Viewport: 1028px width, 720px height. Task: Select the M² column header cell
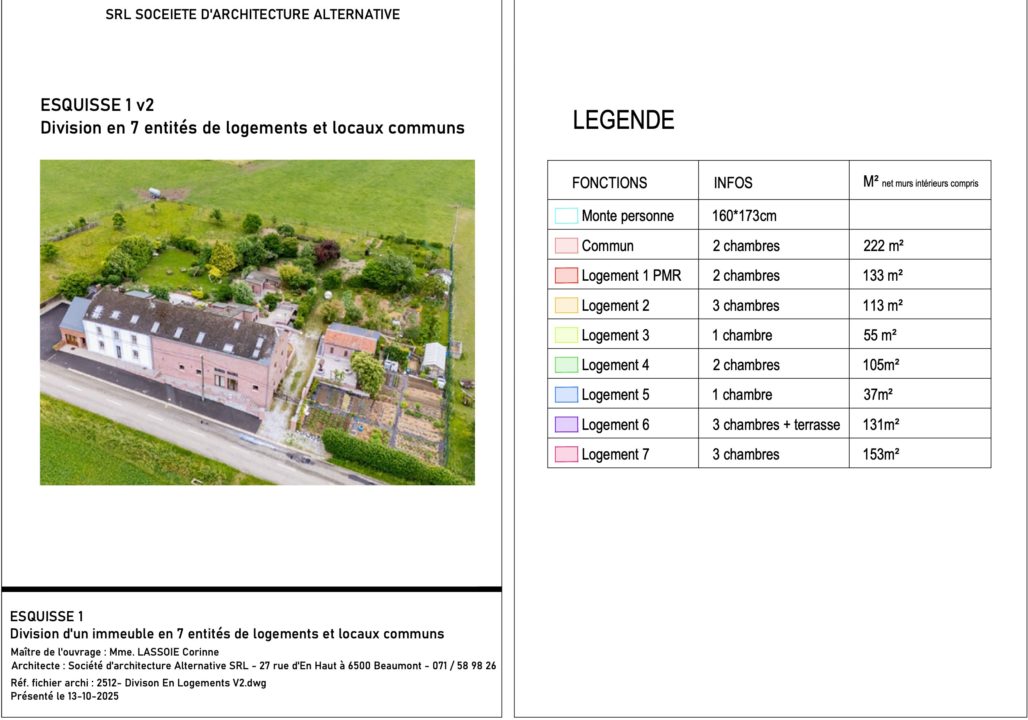click(x=920, y=182)
